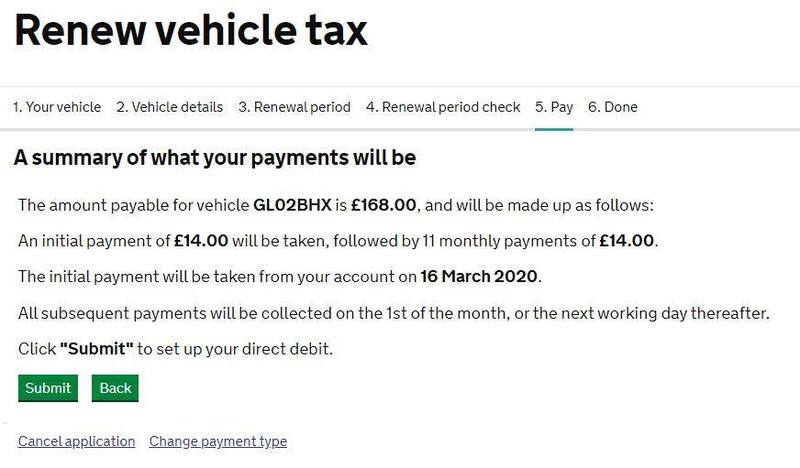Screen dimensions: 800x468
Task: Click the sentence about subsequent payment collection
Action: tap(394, 313)
